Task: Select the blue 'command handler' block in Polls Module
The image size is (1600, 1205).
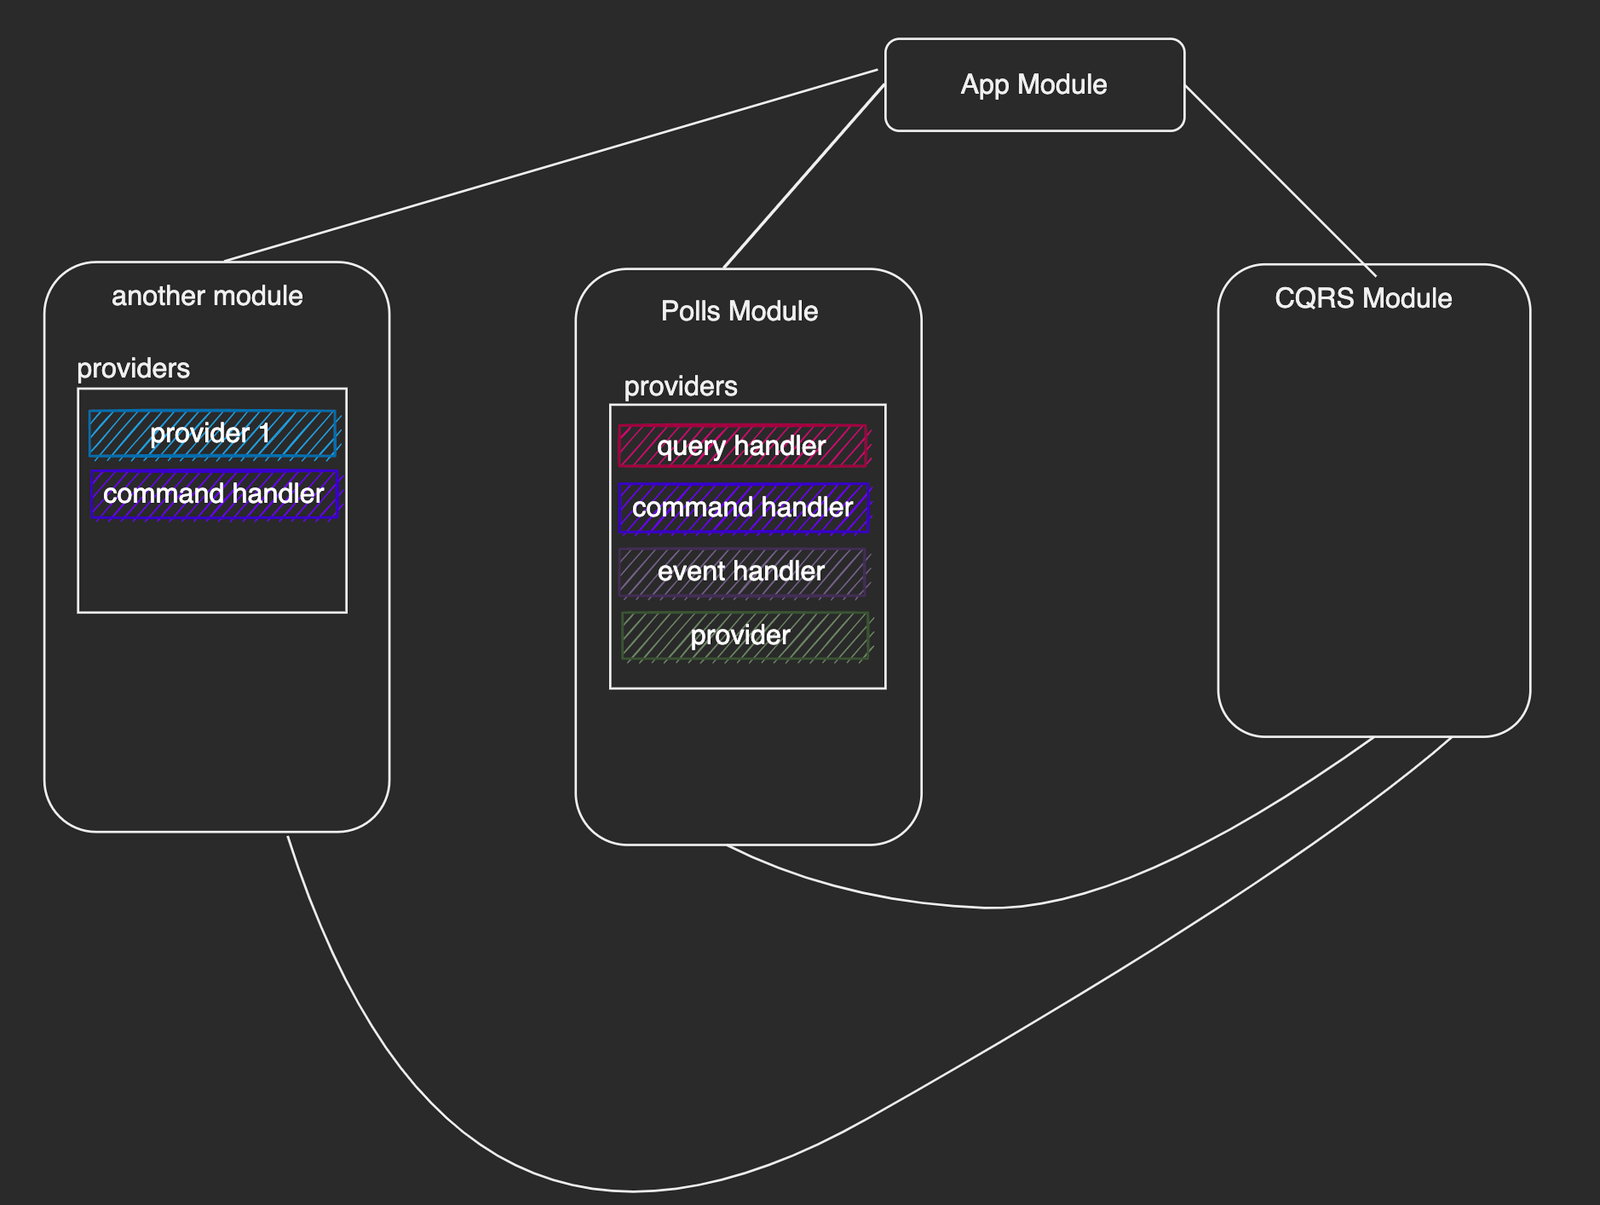Action: click(744, 509)
